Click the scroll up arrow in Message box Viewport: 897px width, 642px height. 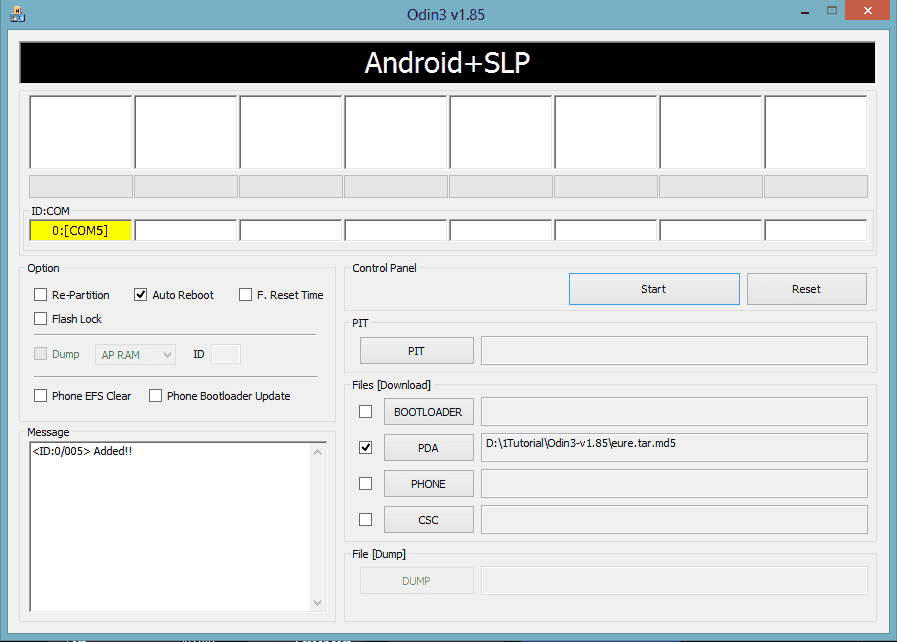point(318,452)
